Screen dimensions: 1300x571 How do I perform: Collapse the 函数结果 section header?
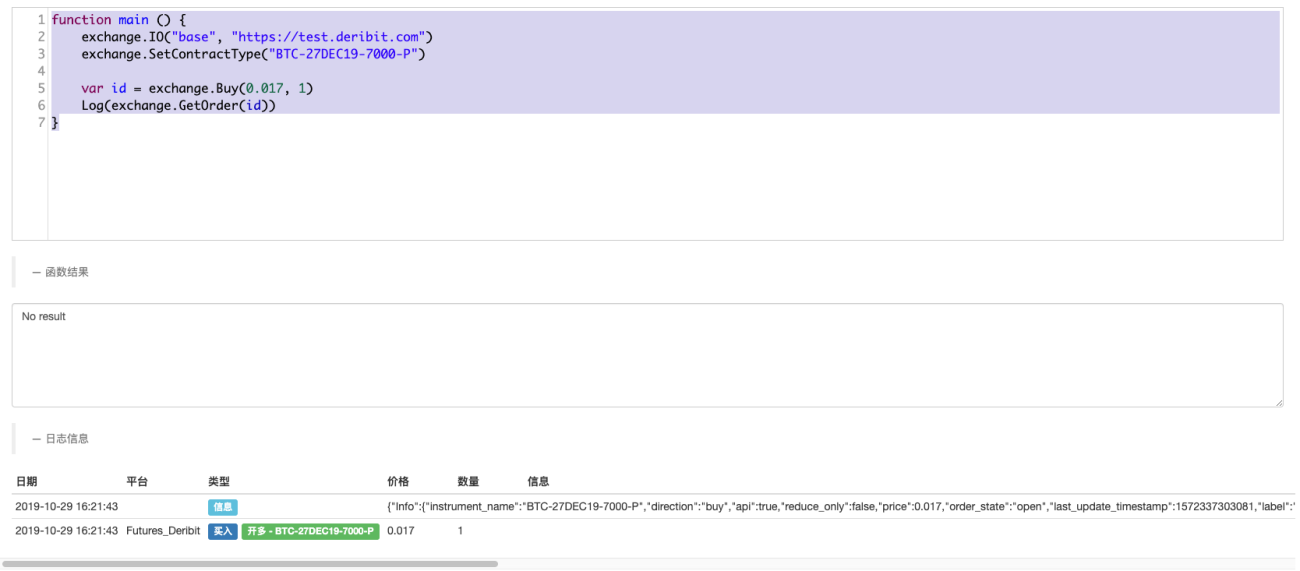pyautogui.click(x=60, y=272)
